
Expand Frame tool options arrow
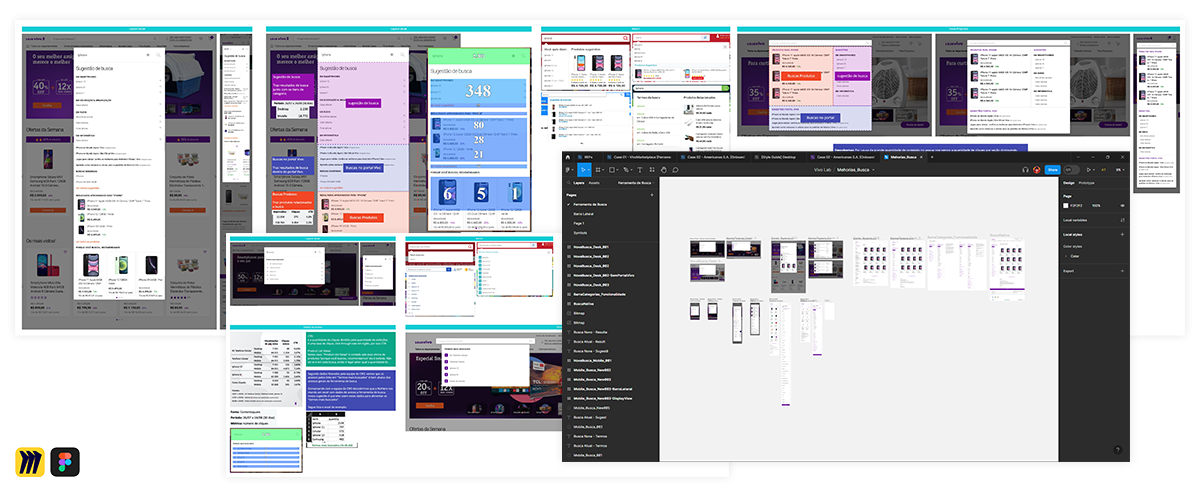click(603, 170)
